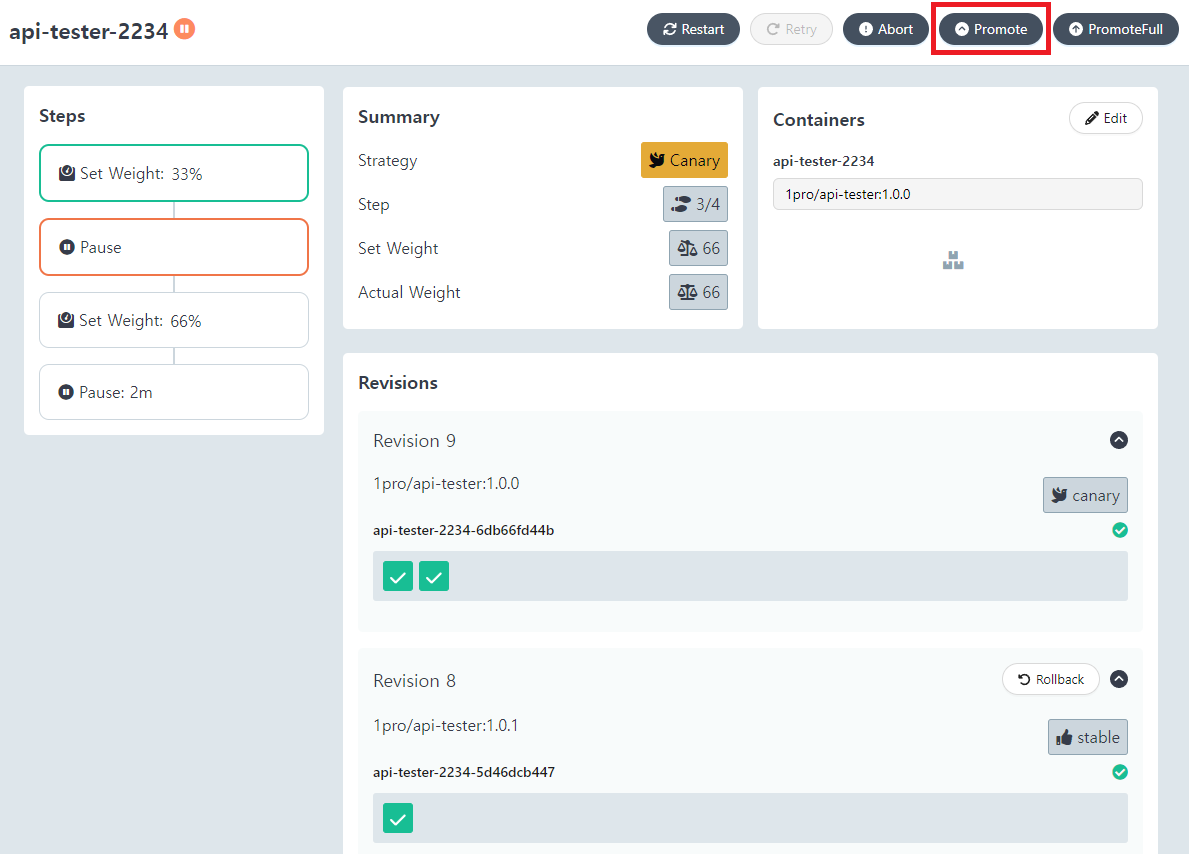Click Revision 9 image text 1pro/api-tester:1.0.0
Viewport: 1189px width, 854px height.
[x=446, y=484]
